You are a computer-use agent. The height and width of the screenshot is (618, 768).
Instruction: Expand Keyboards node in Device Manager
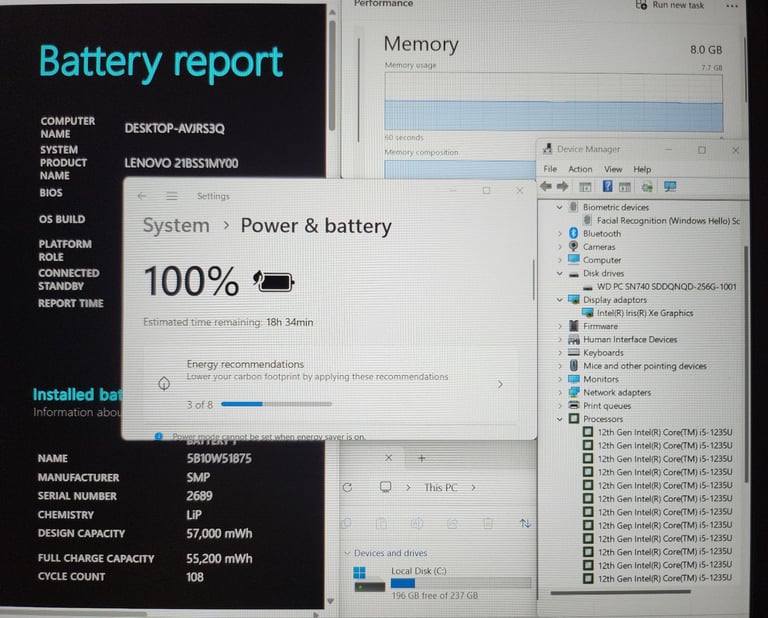tap(559, 353)
